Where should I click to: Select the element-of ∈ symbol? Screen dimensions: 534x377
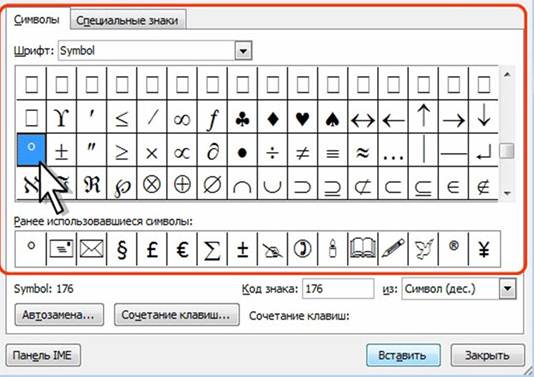[x=453, y=183]
